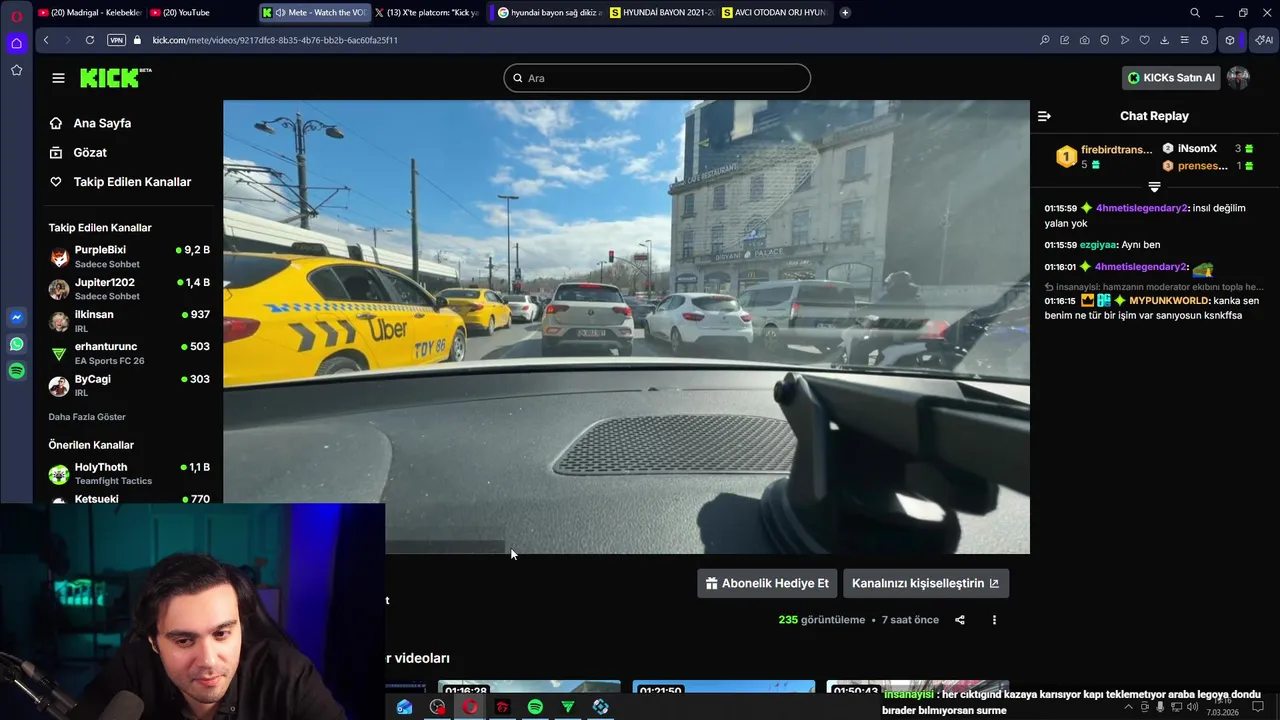Open a new browser tab

point(845,13)
